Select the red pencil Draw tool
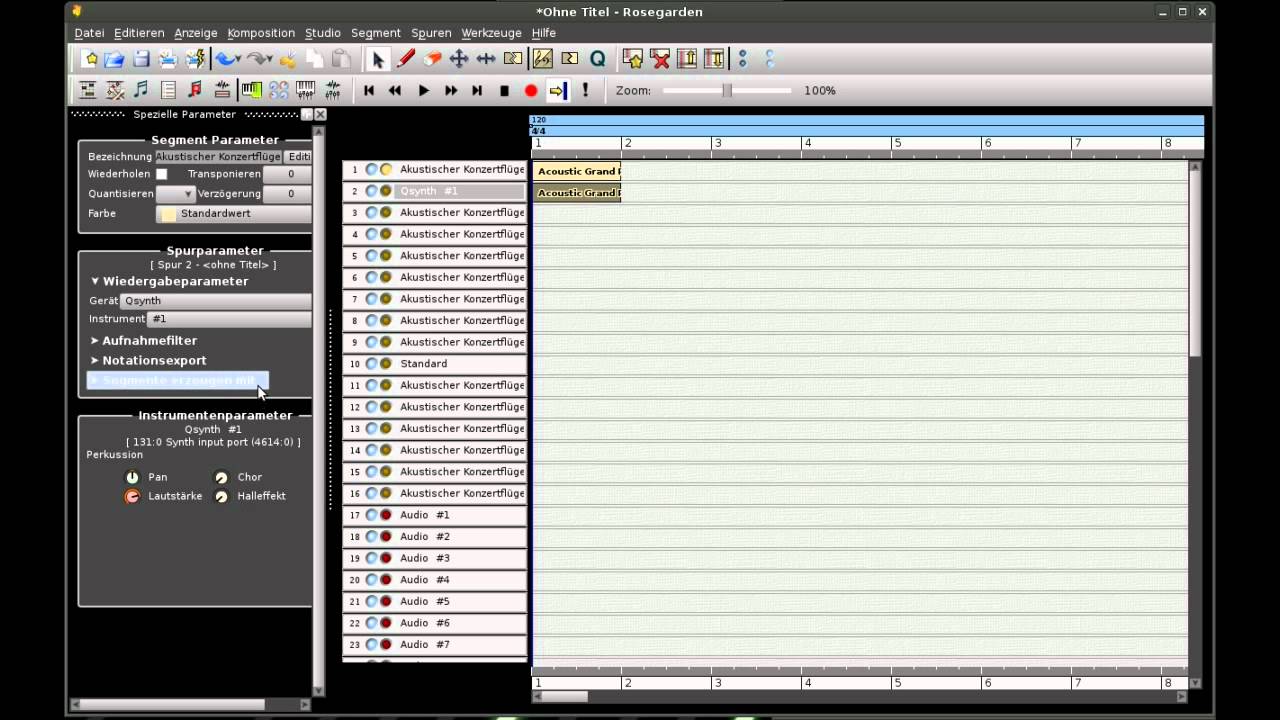The height and width of the screenshot is (720, 1280). pos(405,59)
